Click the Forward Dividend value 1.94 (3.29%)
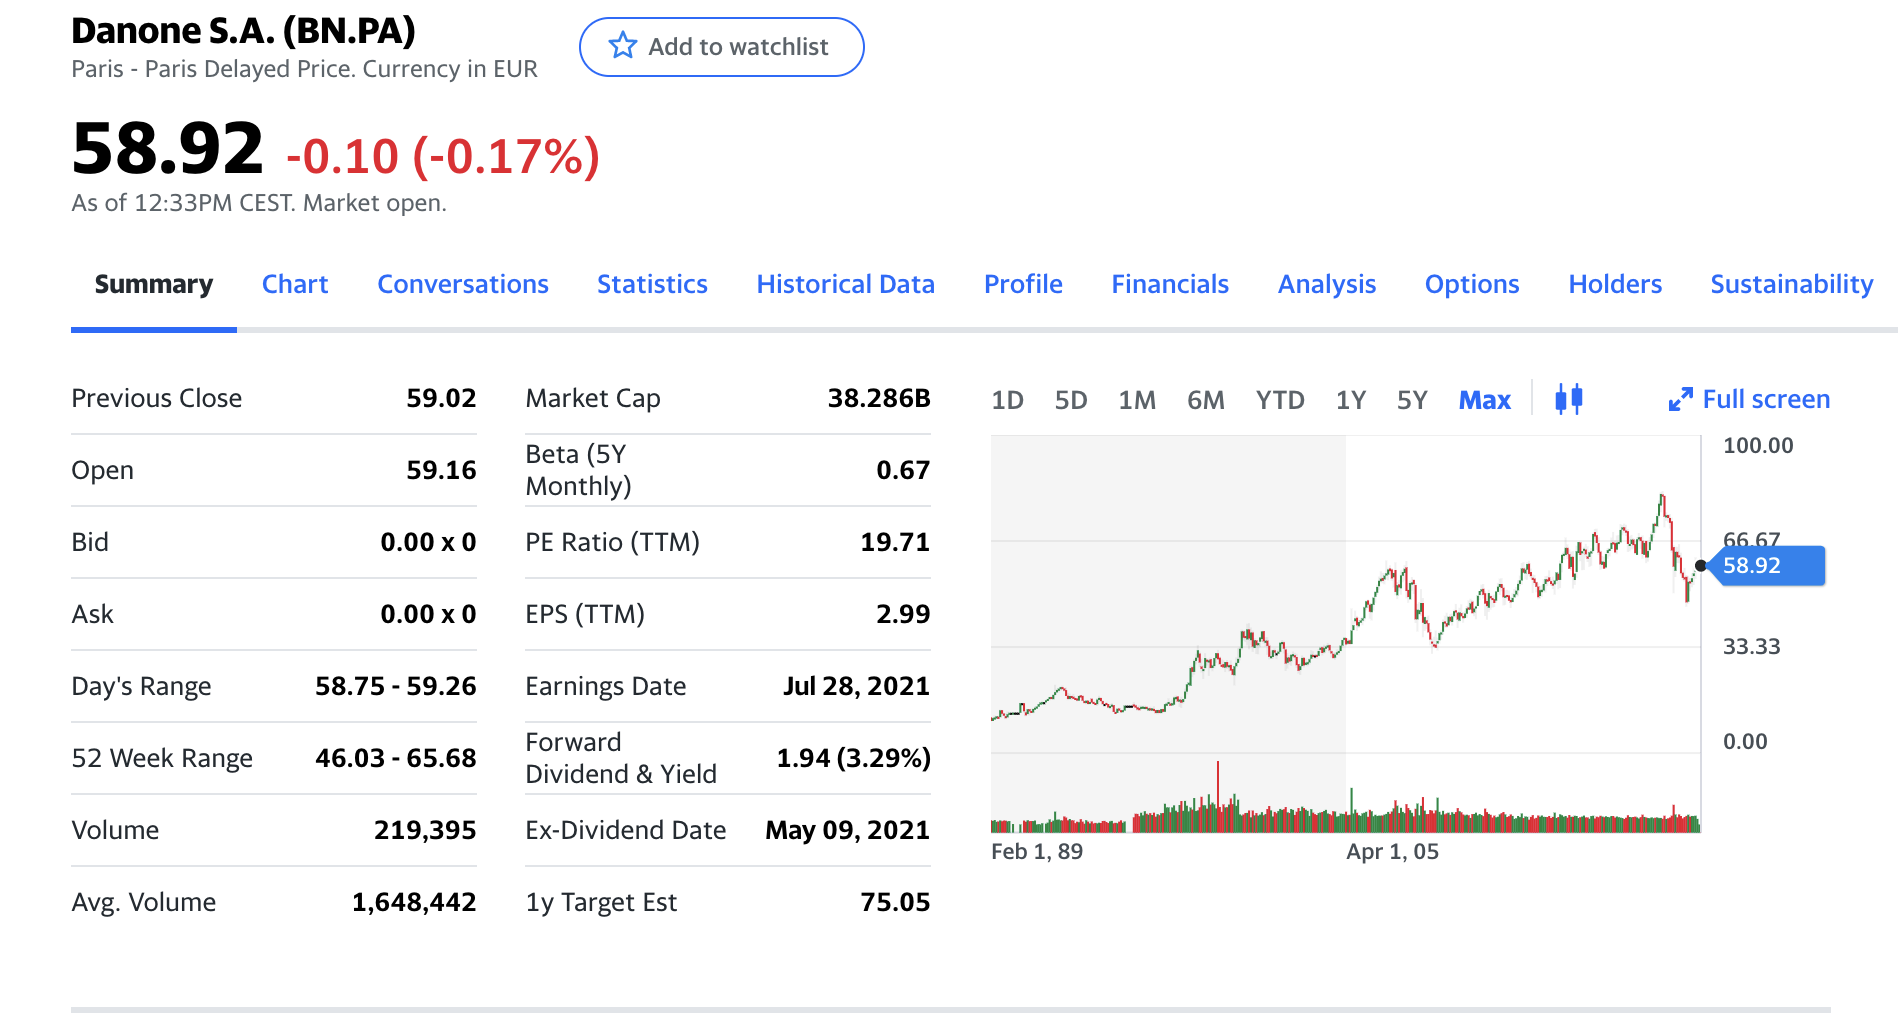Screen dimensions: 1898x1029 [854, 758]
